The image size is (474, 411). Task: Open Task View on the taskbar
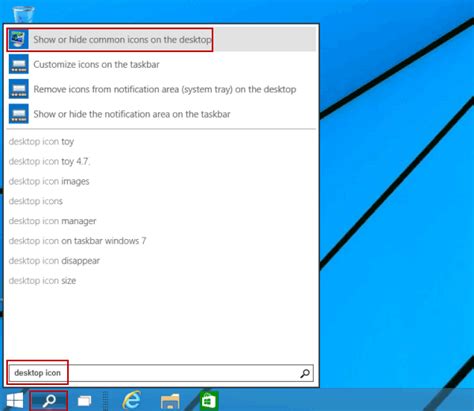coord(85,401)
